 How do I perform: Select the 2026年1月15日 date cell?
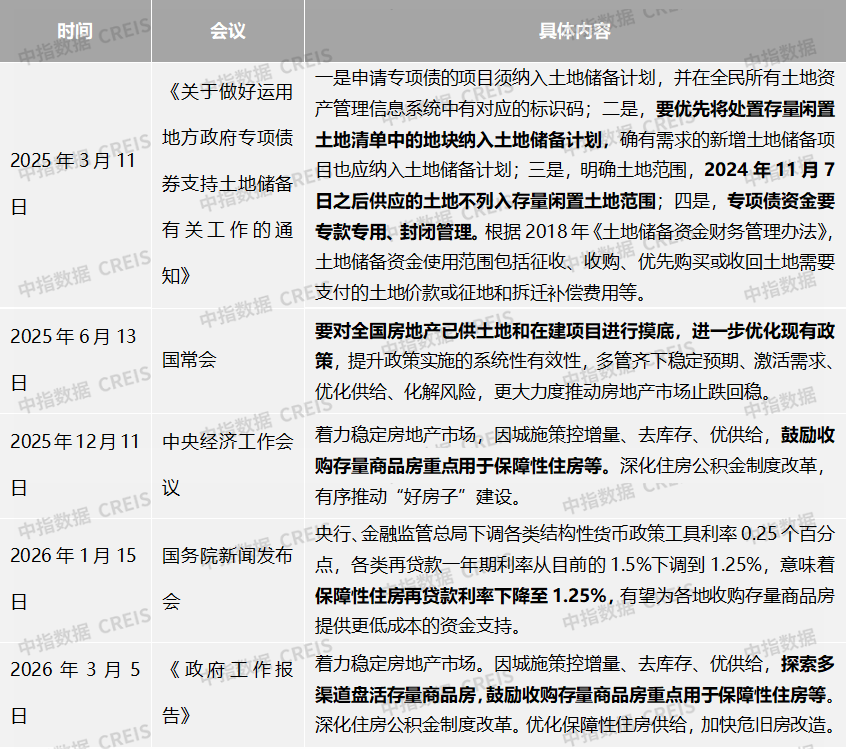73,578
